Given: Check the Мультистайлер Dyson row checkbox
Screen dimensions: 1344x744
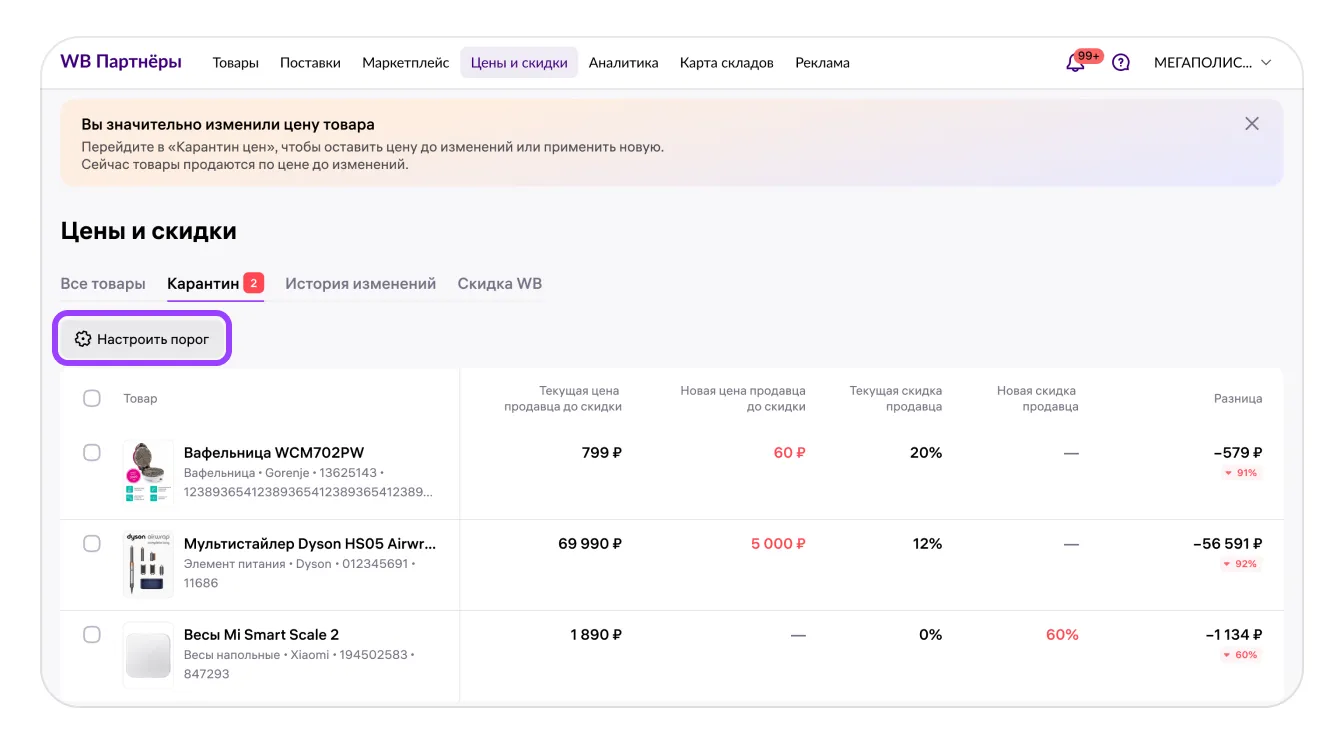Looking at the screenshot, I should coord(92,544).
